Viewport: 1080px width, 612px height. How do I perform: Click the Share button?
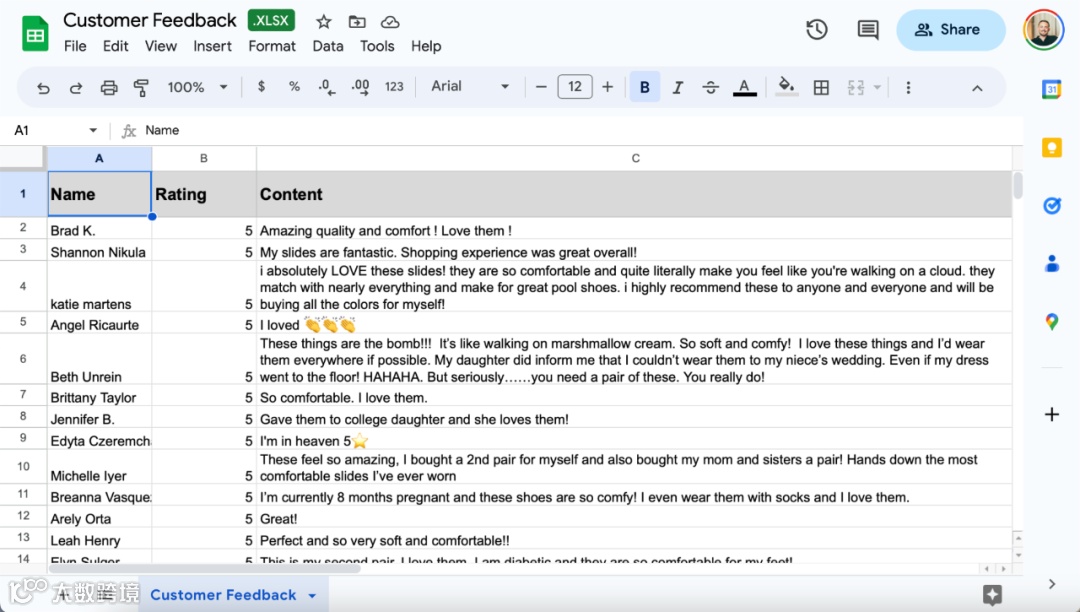point(950,30)
